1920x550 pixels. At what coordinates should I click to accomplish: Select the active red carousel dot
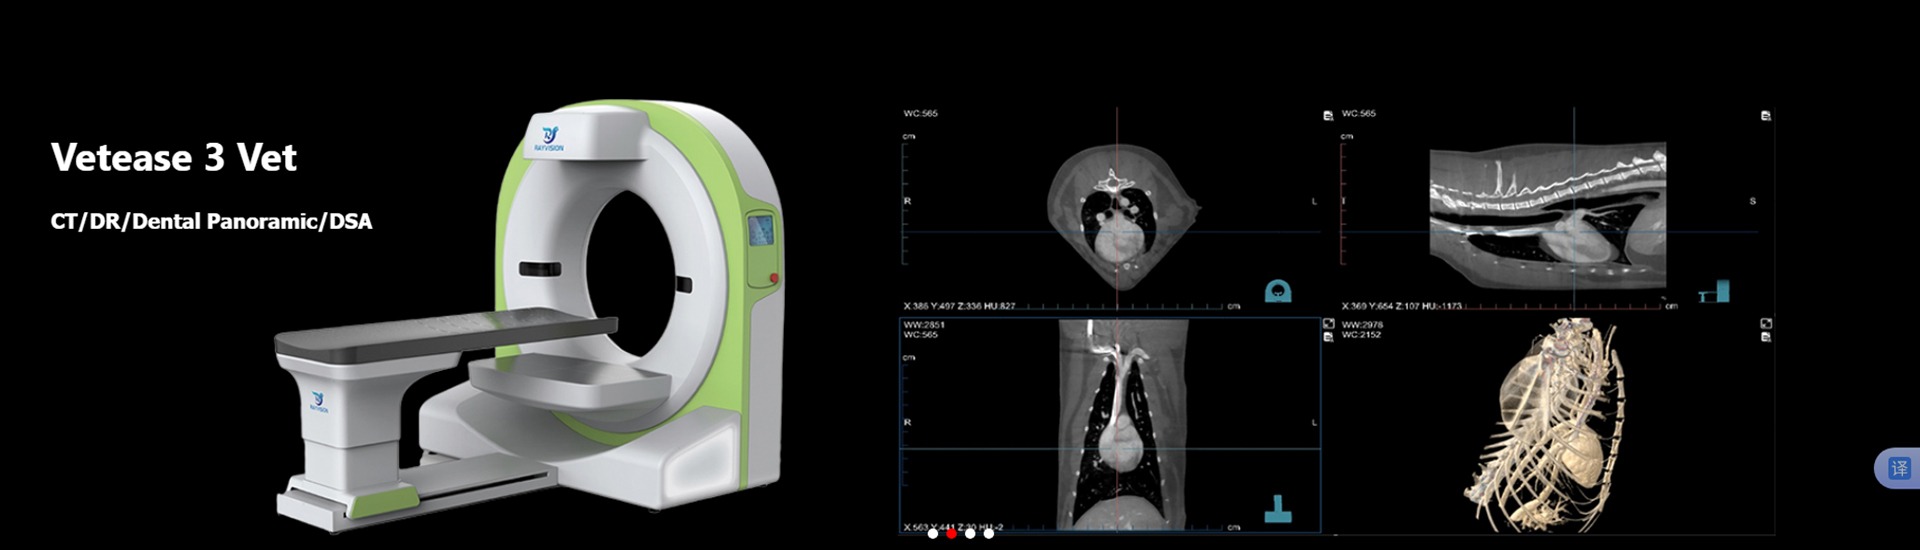pos(951,534)
